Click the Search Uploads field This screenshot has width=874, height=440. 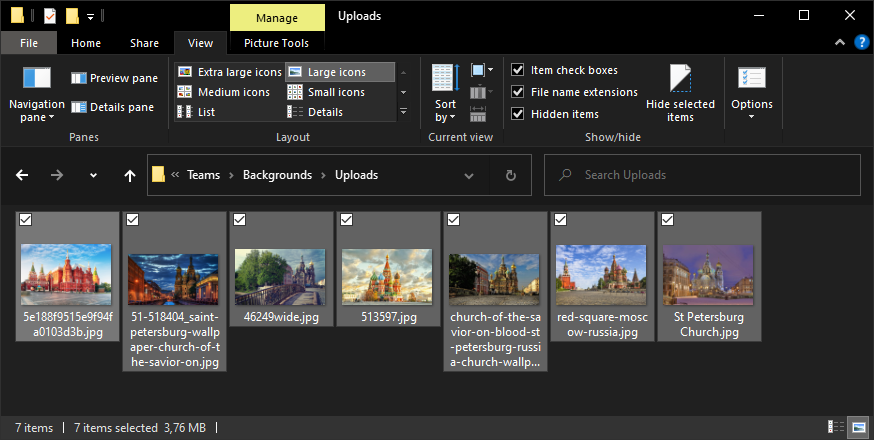(x=700, y=175)
